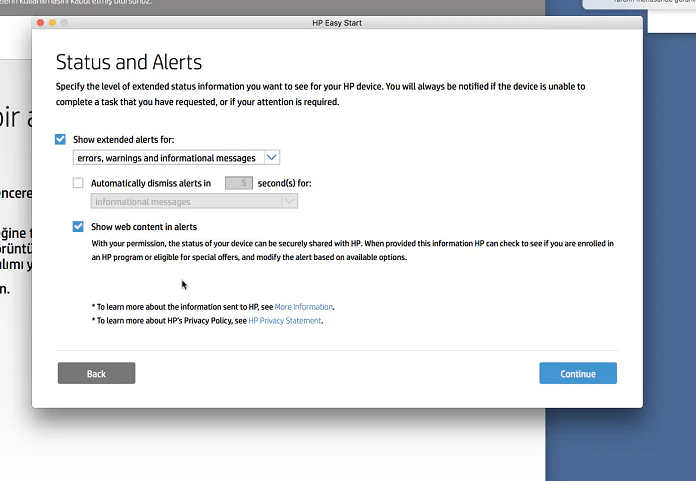
Task: Select the HP Easy Start title bar text
Action: [x=337, y=23]
